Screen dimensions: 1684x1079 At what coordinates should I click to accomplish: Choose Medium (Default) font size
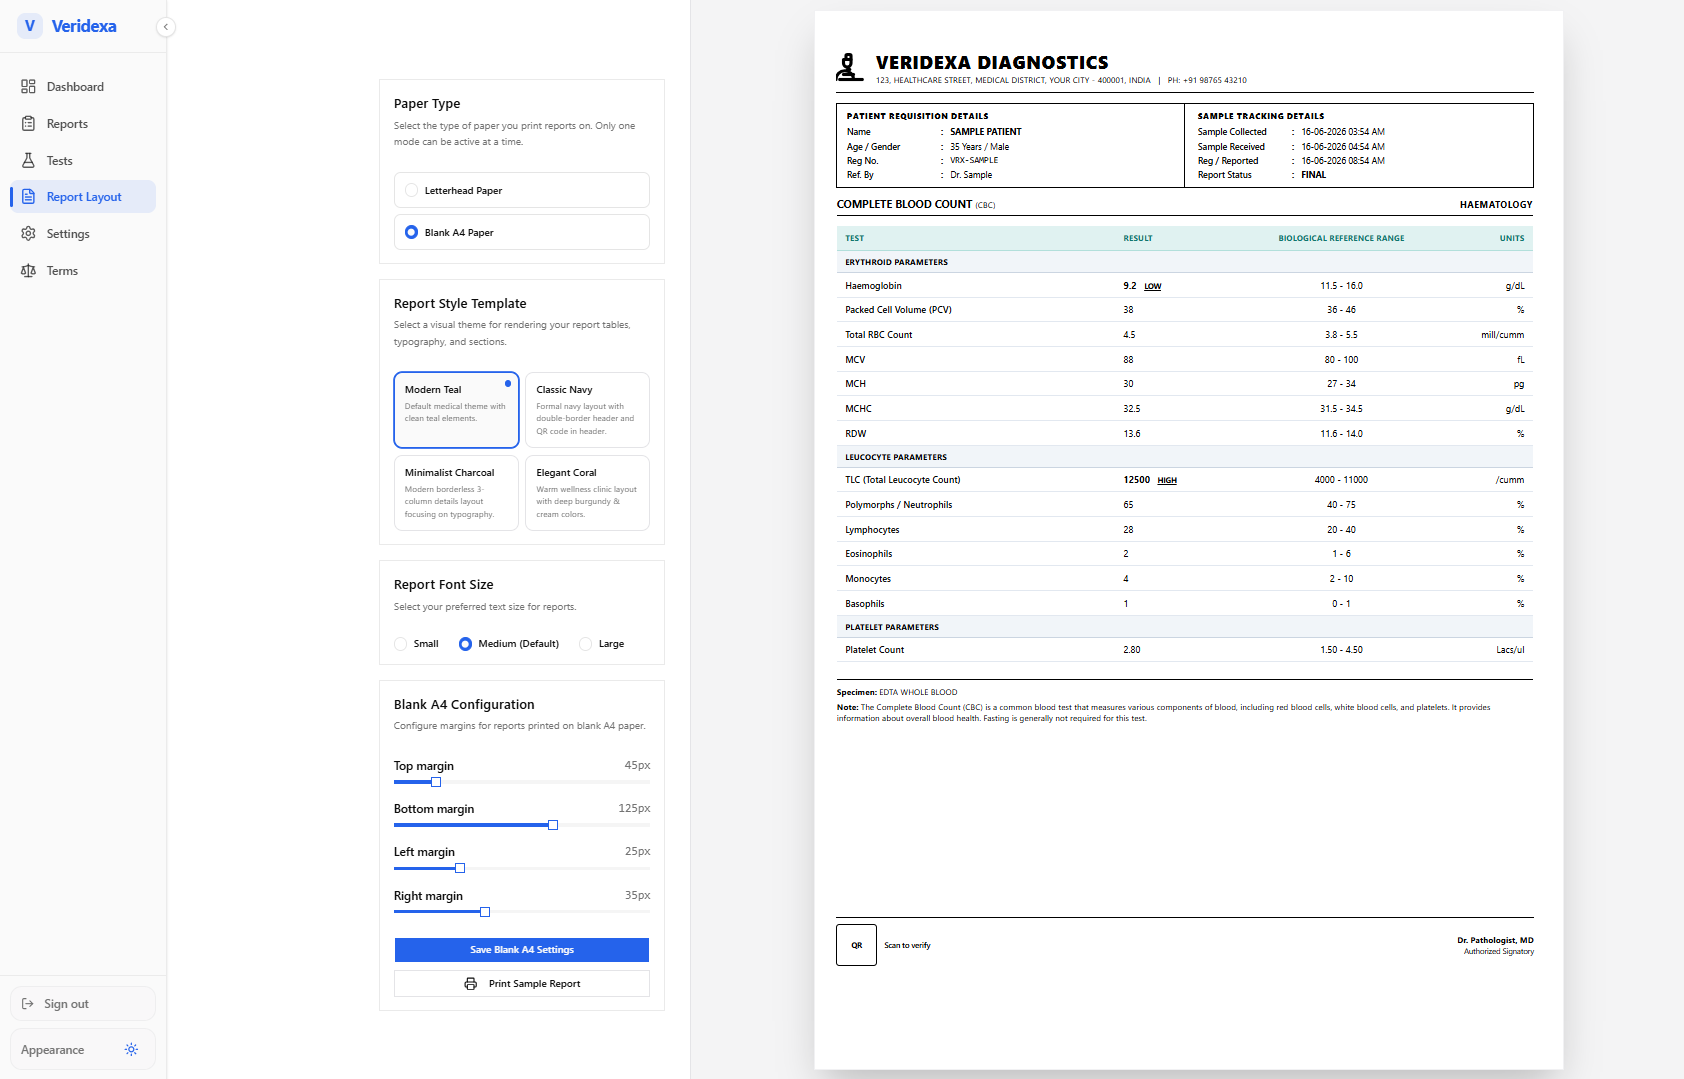(x=509, y=644)
